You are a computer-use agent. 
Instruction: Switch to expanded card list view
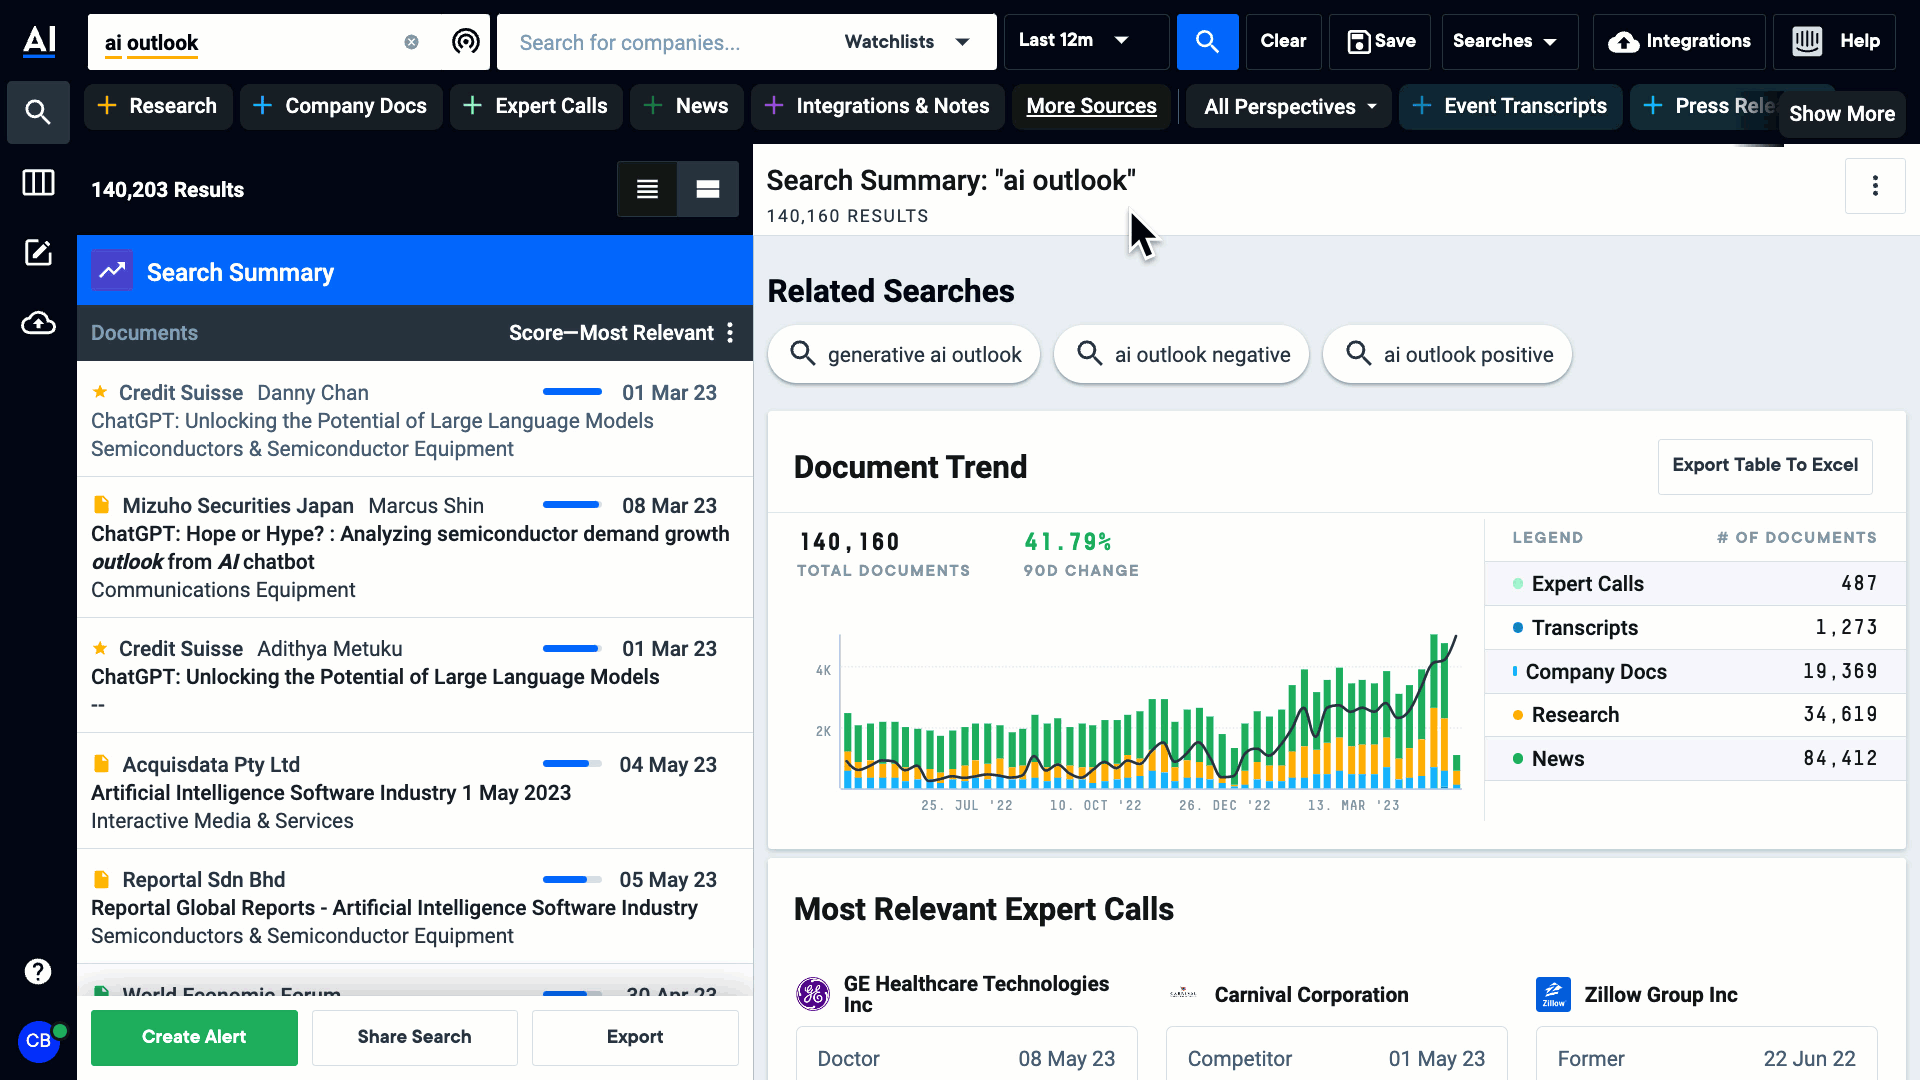[x=708, y=189]
